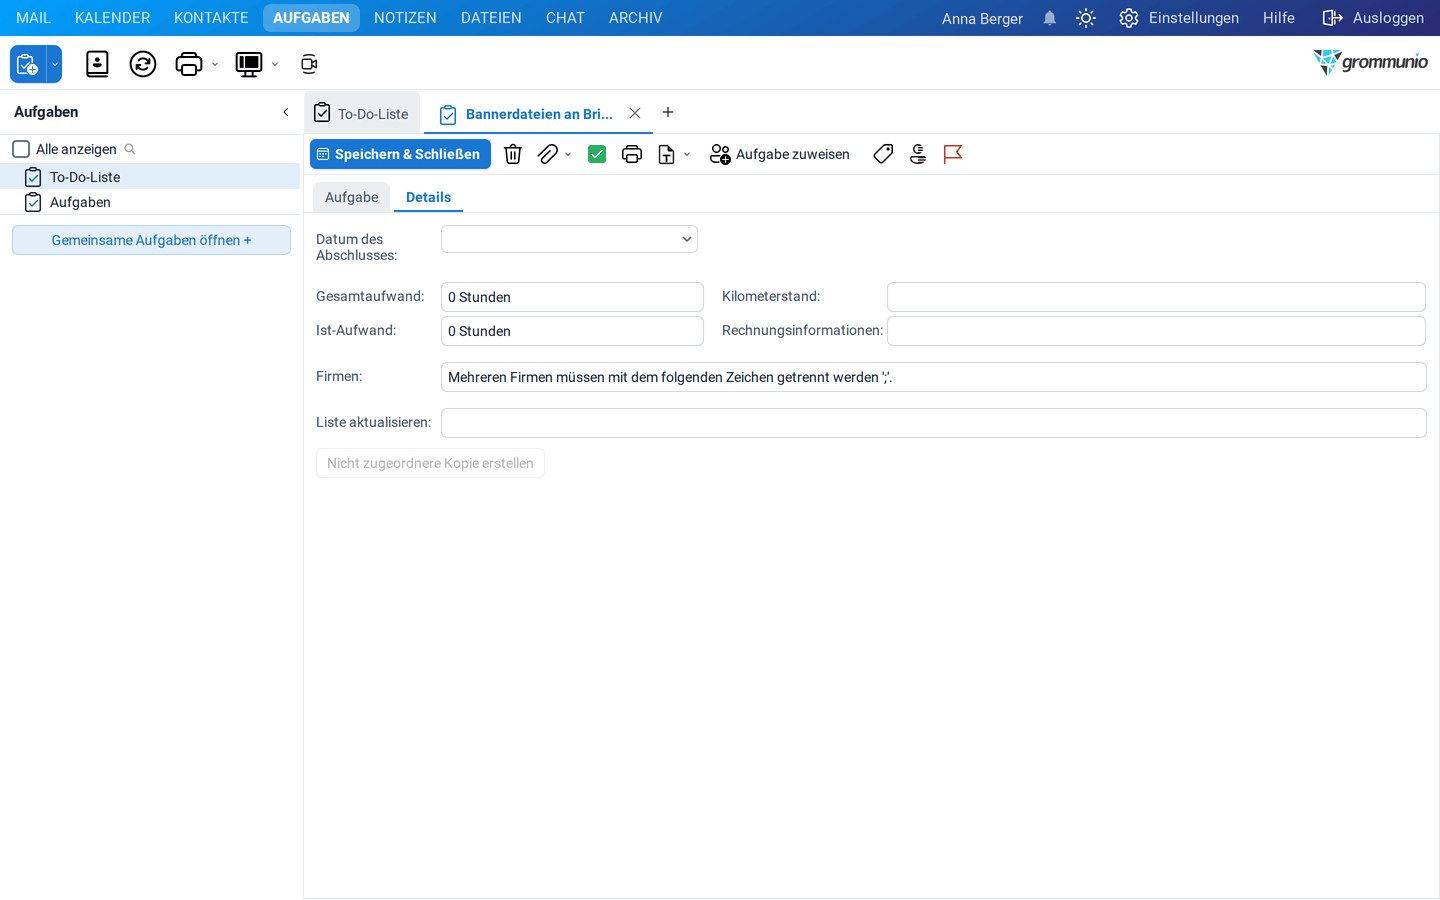The image size is (1440, 900).
Task: Click the grommunio logo
Action: pos(1370,62)
